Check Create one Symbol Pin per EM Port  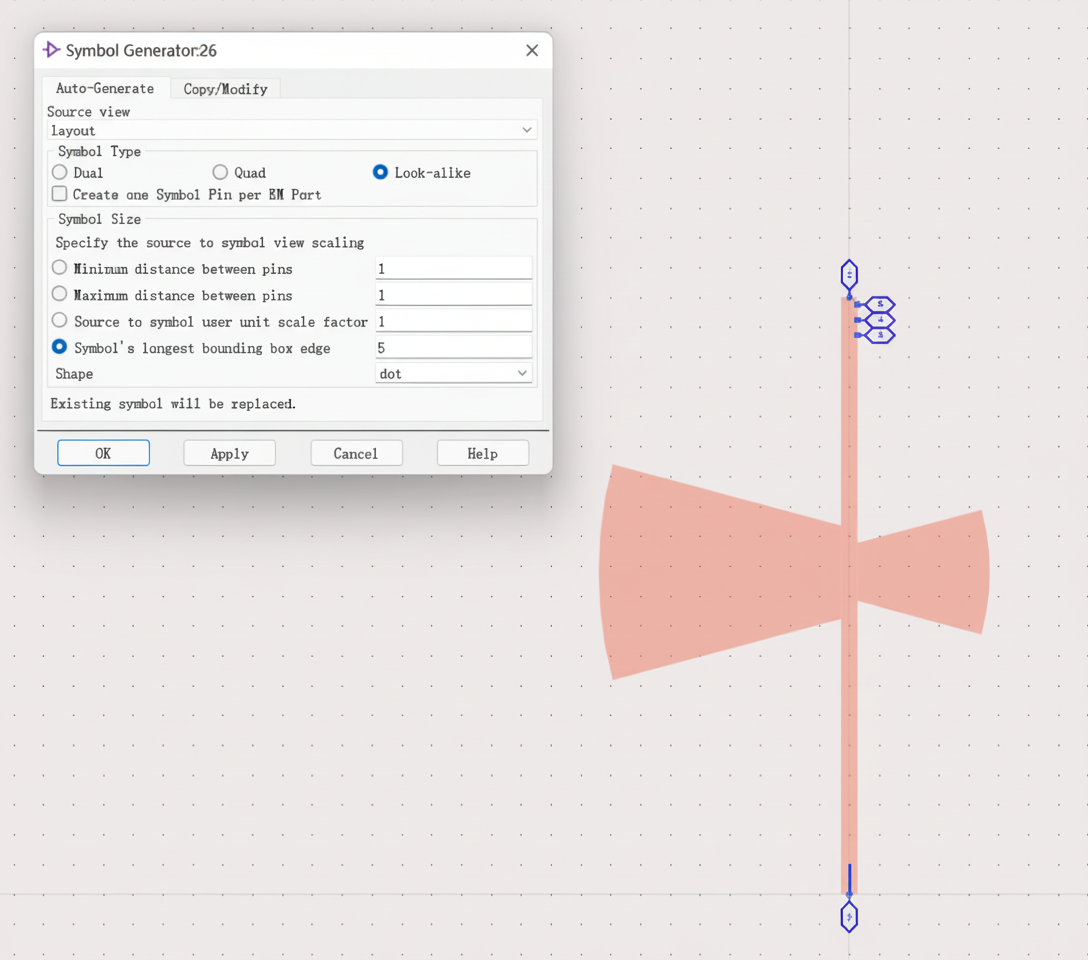[x=57, y=194]
